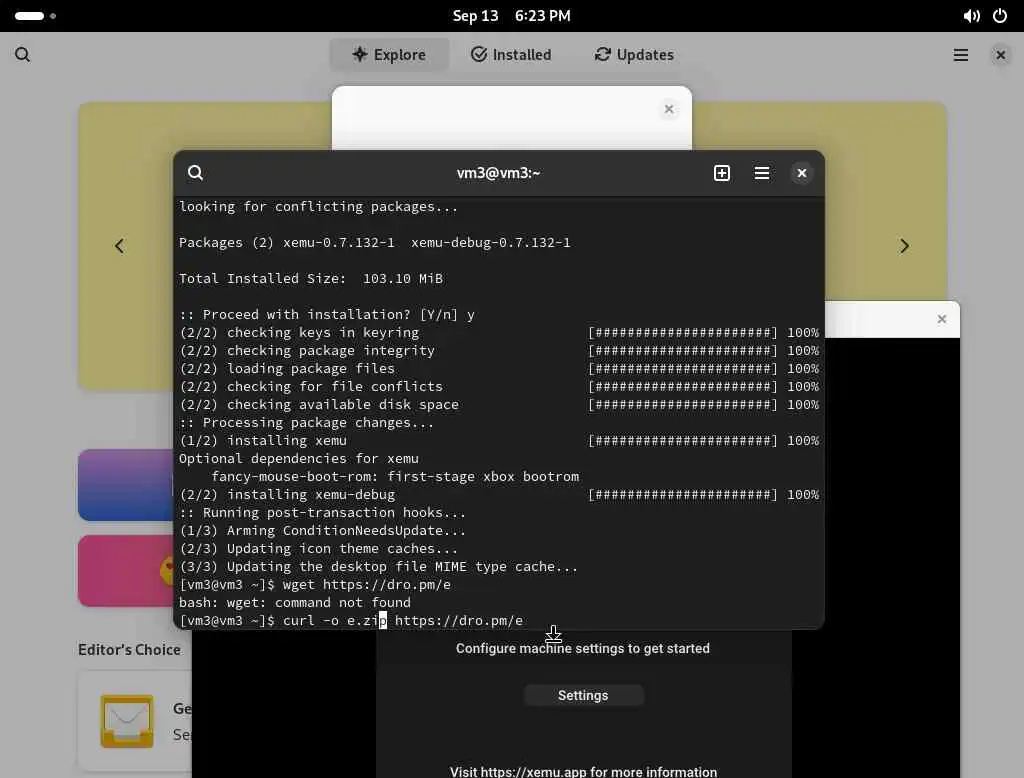Click the terminal search icon
Viewport: 1024px width, 778px height.
click(195, 172)
